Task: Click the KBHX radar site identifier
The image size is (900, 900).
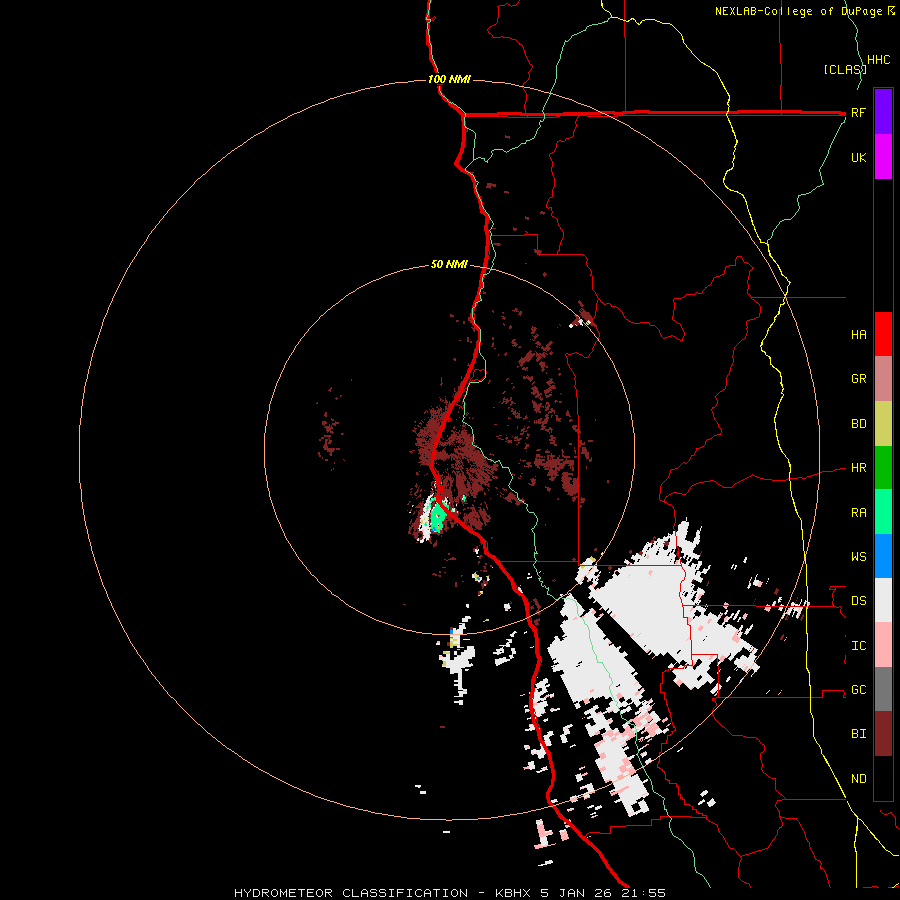Action: point(513,893)
